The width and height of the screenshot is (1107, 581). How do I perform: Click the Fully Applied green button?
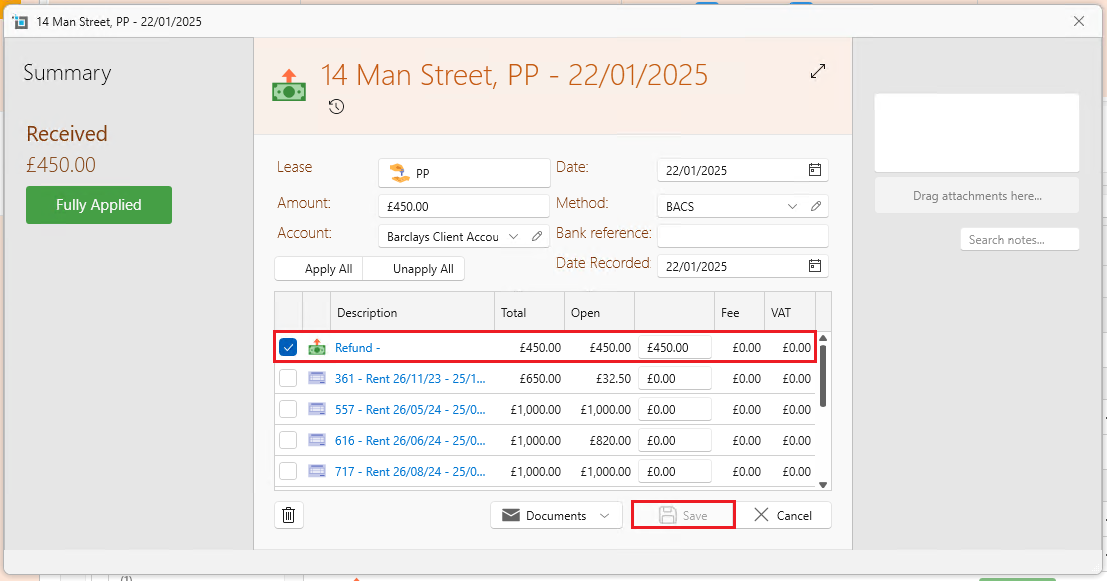point(99,205)
